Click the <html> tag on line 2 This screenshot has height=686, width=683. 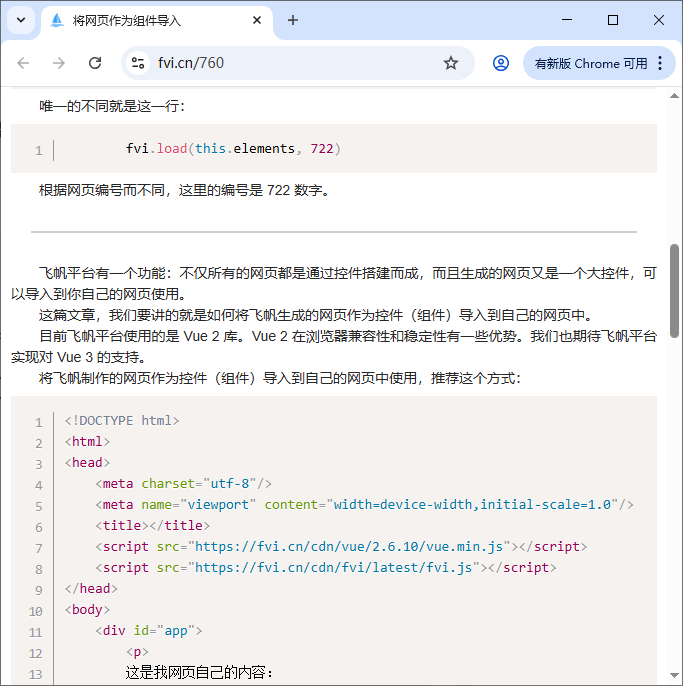[87, 442]
